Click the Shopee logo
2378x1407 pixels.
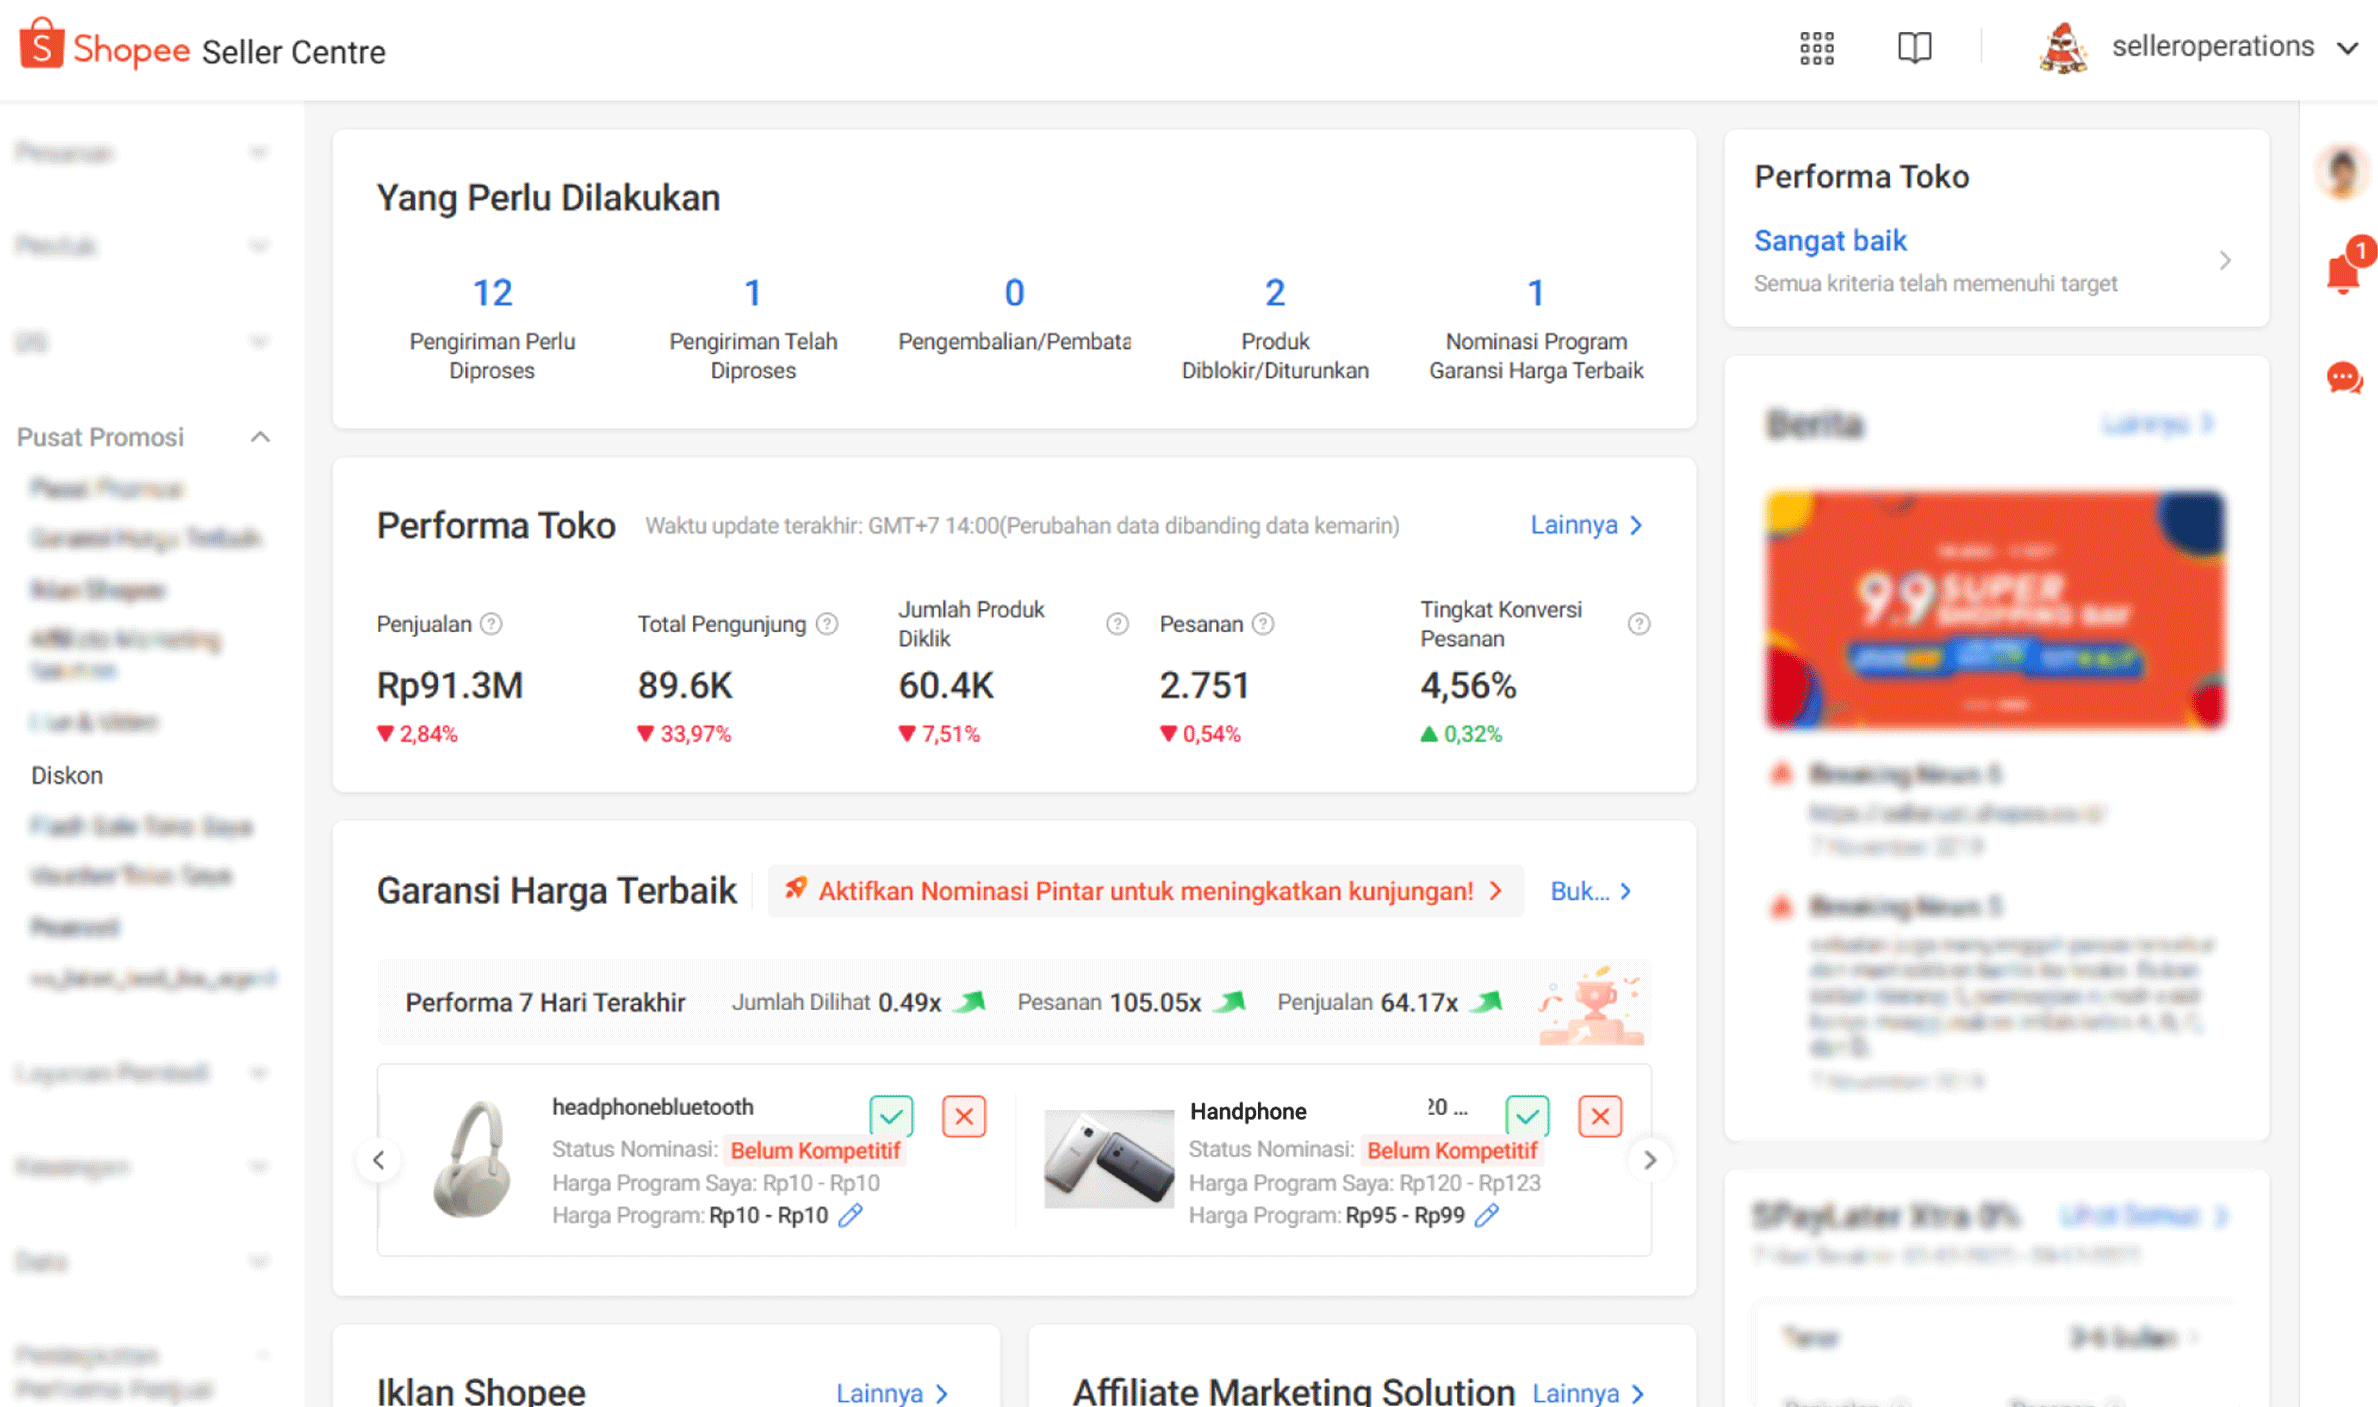tap(105, 47)
